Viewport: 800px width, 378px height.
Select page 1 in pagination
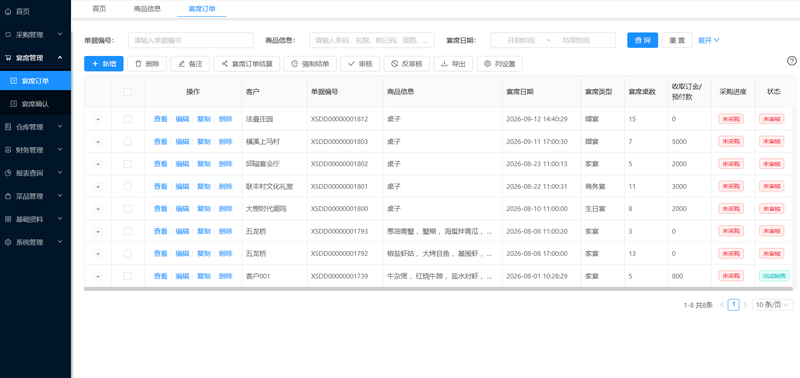click(x=733, y=305)
